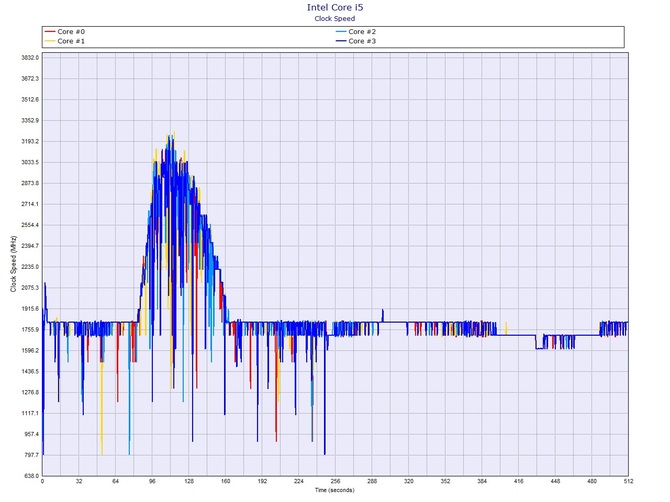The width and height of the screenshot is (670, 502).
Task: Click the 448 tick on time axis
Action: pos(555,481)
